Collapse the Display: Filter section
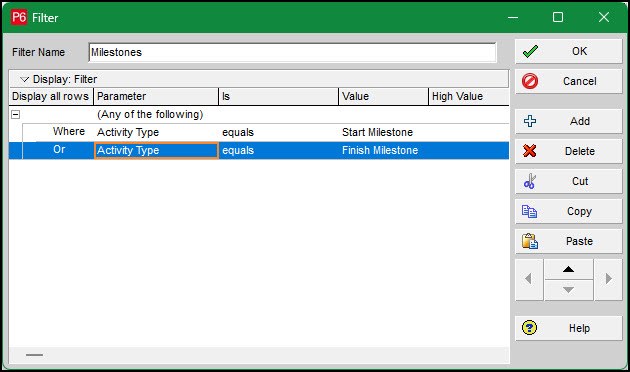This screenshot has height=372, width=630. click(25, 79)
